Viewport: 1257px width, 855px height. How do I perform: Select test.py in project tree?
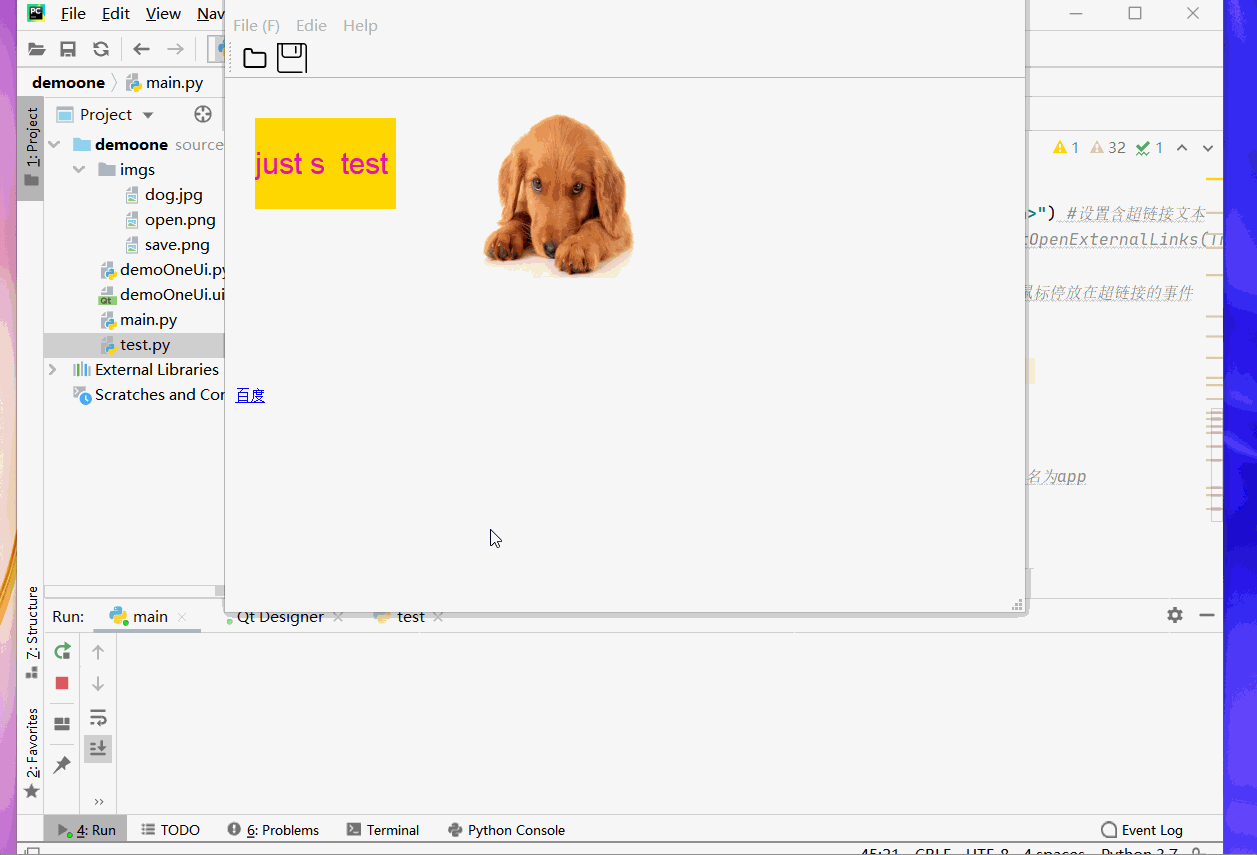[134, 345]
